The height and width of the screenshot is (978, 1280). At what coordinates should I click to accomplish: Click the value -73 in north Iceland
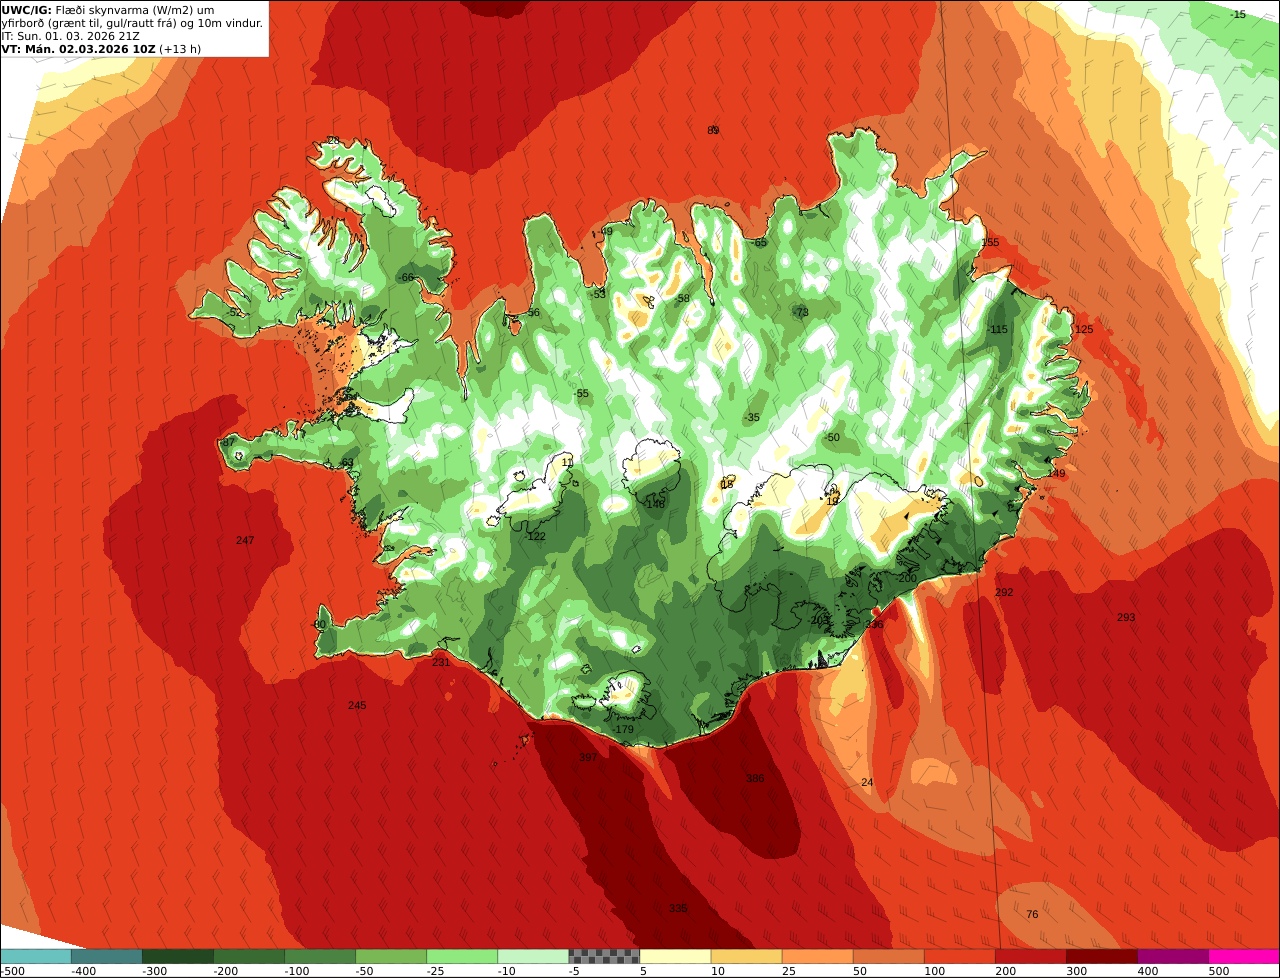(x=800, y=312)
